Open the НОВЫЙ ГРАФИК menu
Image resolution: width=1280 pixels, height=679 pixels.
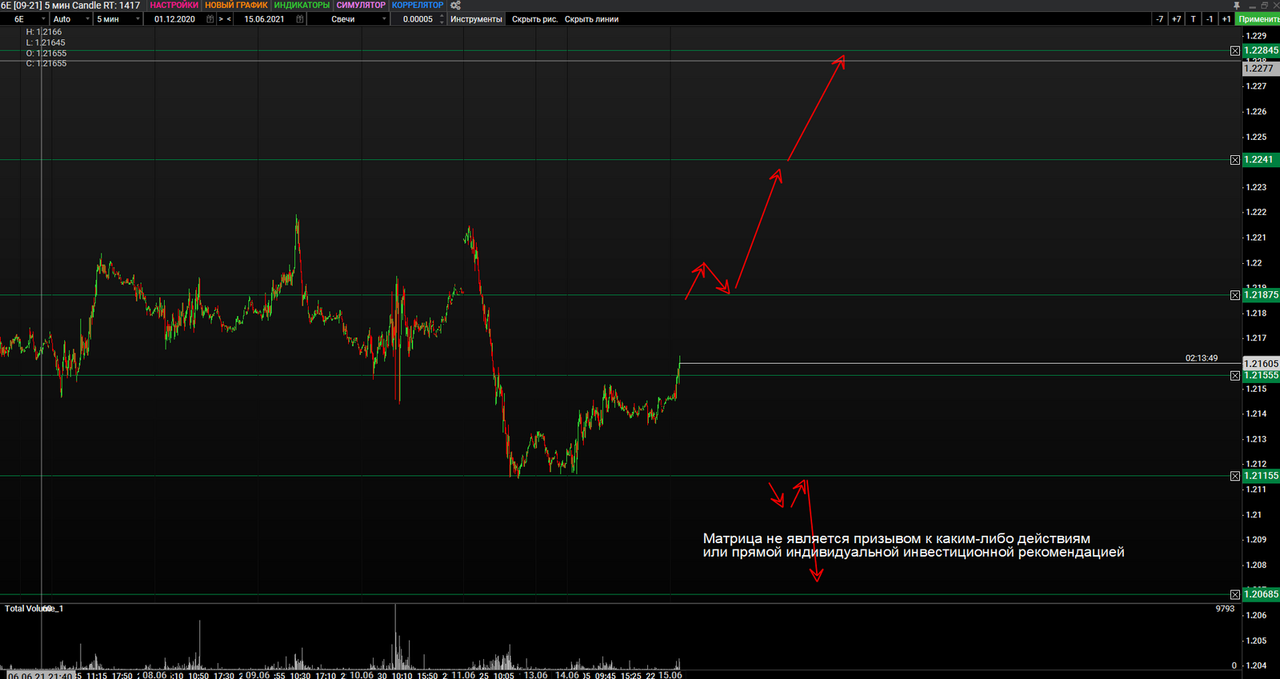tap(236, 5)
